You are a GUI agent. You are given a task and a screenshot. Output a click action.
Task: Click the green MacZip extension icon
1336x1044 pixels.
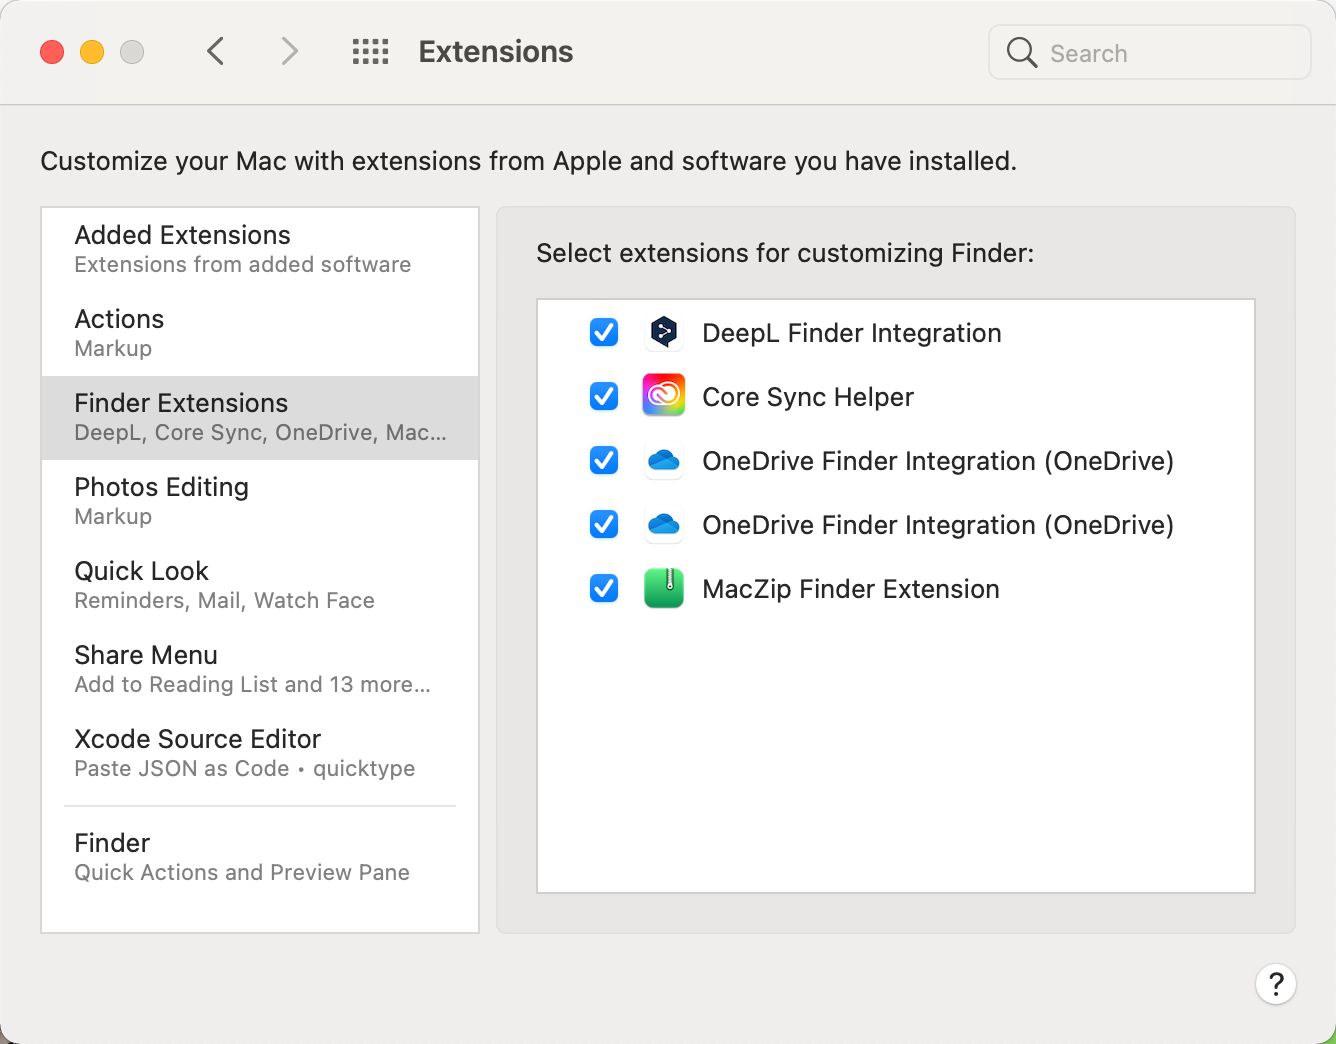663,588
